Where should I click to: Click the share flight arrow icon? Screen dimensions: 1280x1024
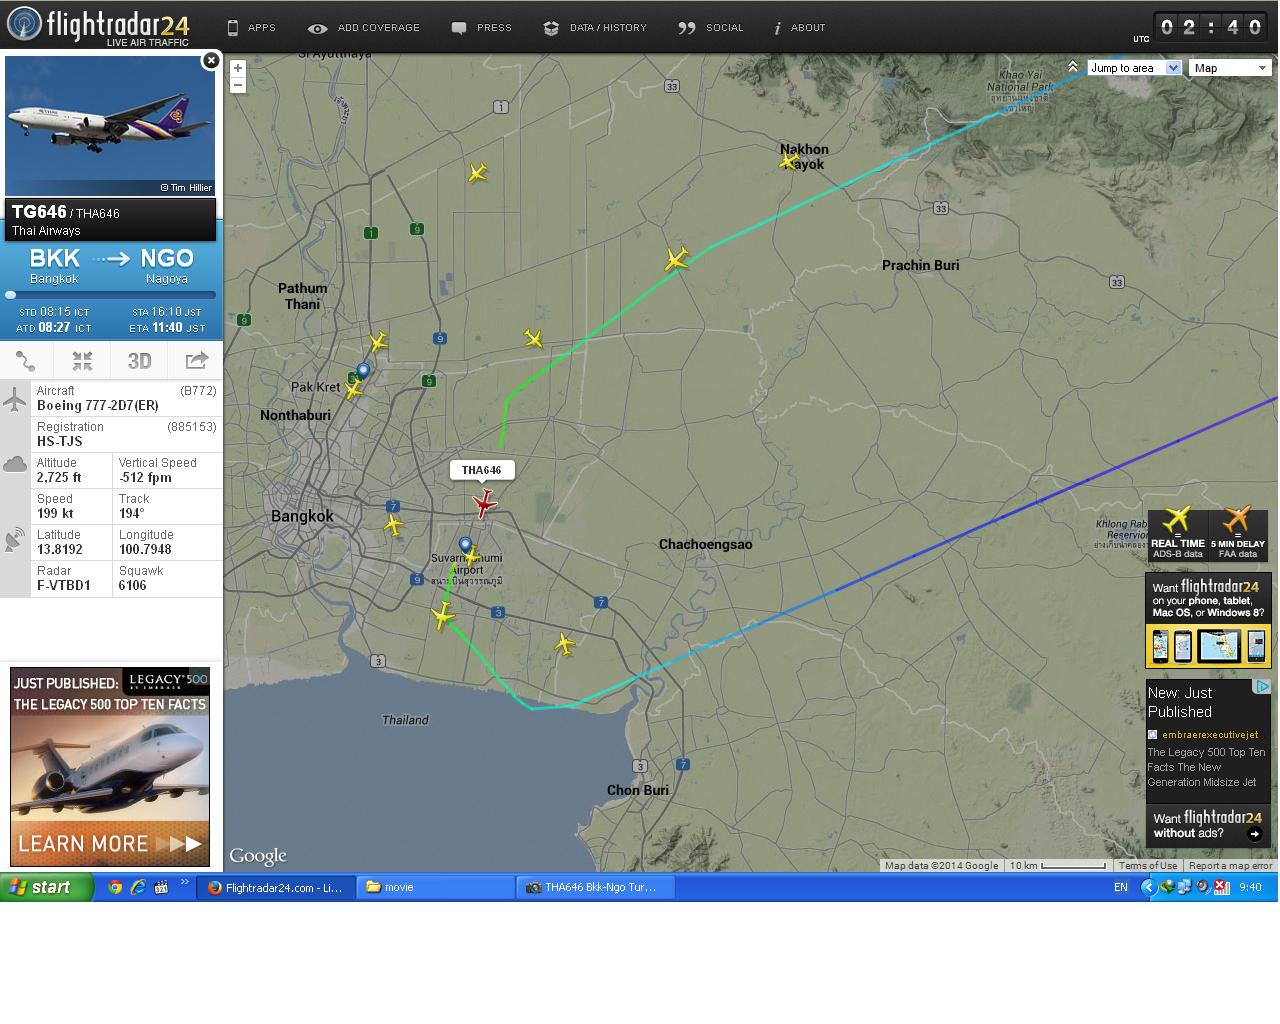click(196, 361)
